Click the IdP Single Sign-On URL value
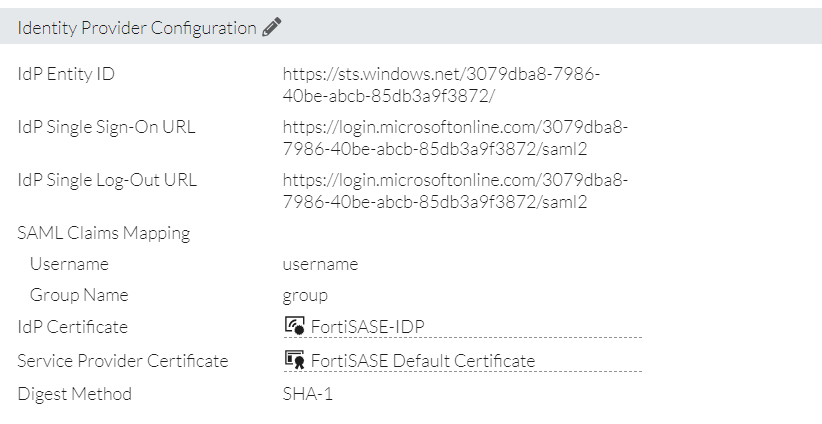The image size is (822, 424). [x=455, y=137]
